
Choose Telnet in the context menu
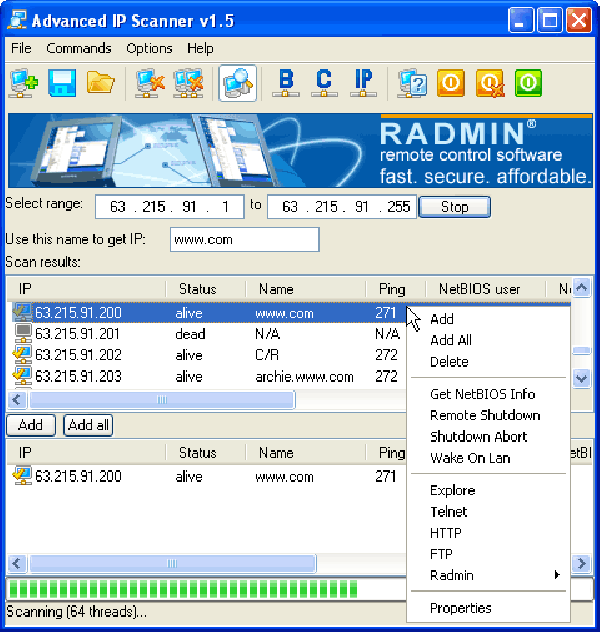[x=488, y=511]
